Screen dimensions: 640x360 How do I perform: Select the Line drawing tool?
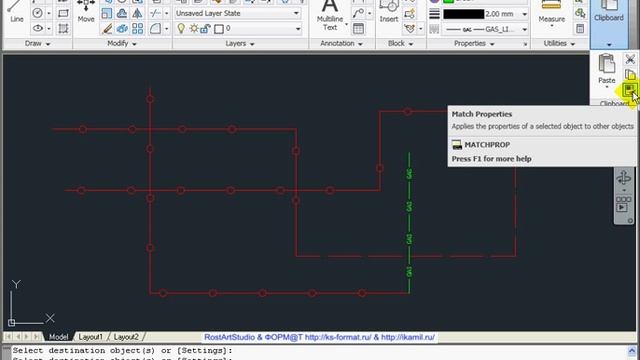coord(16,11)
